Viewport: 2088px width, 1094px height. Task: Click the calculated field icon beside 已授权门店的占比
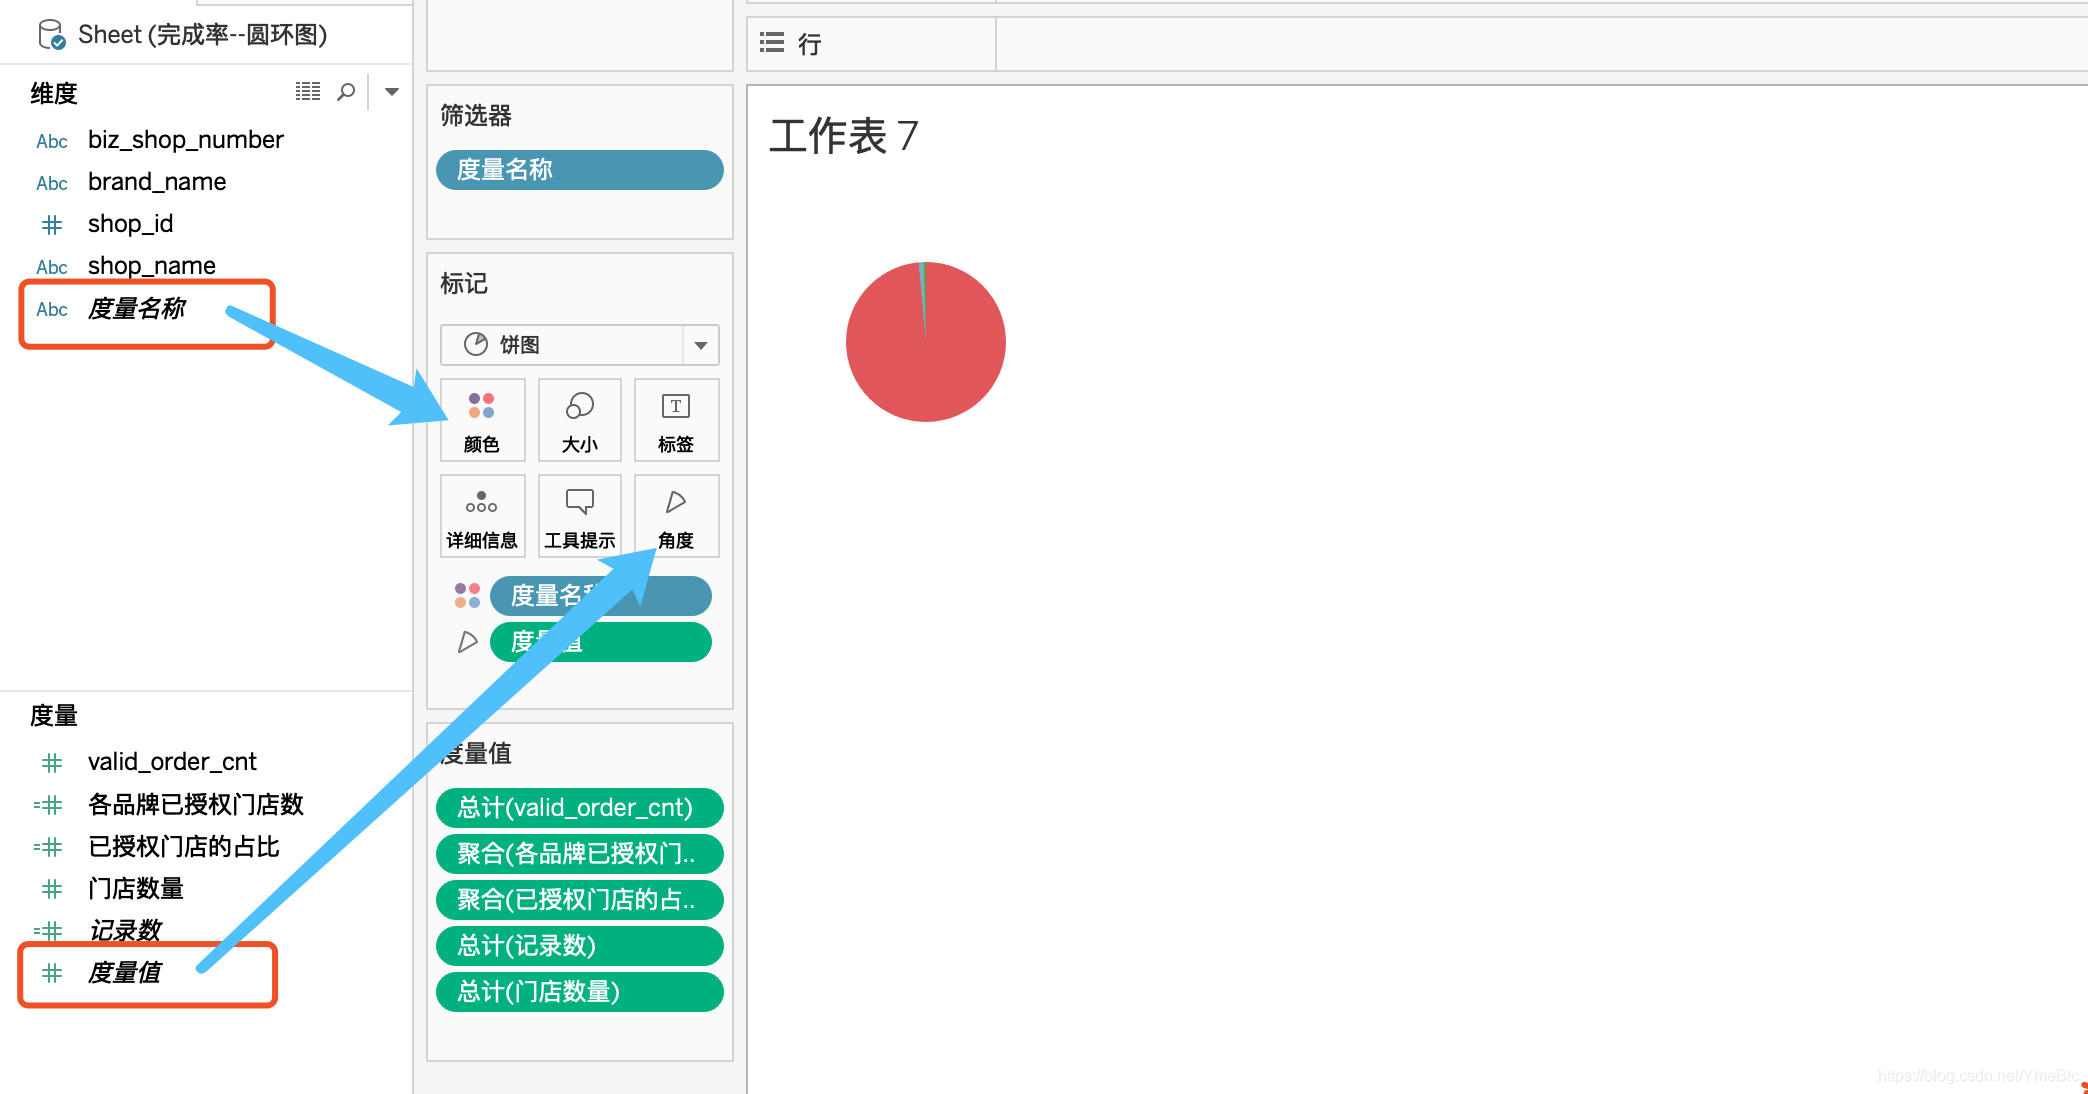[48, 848]
